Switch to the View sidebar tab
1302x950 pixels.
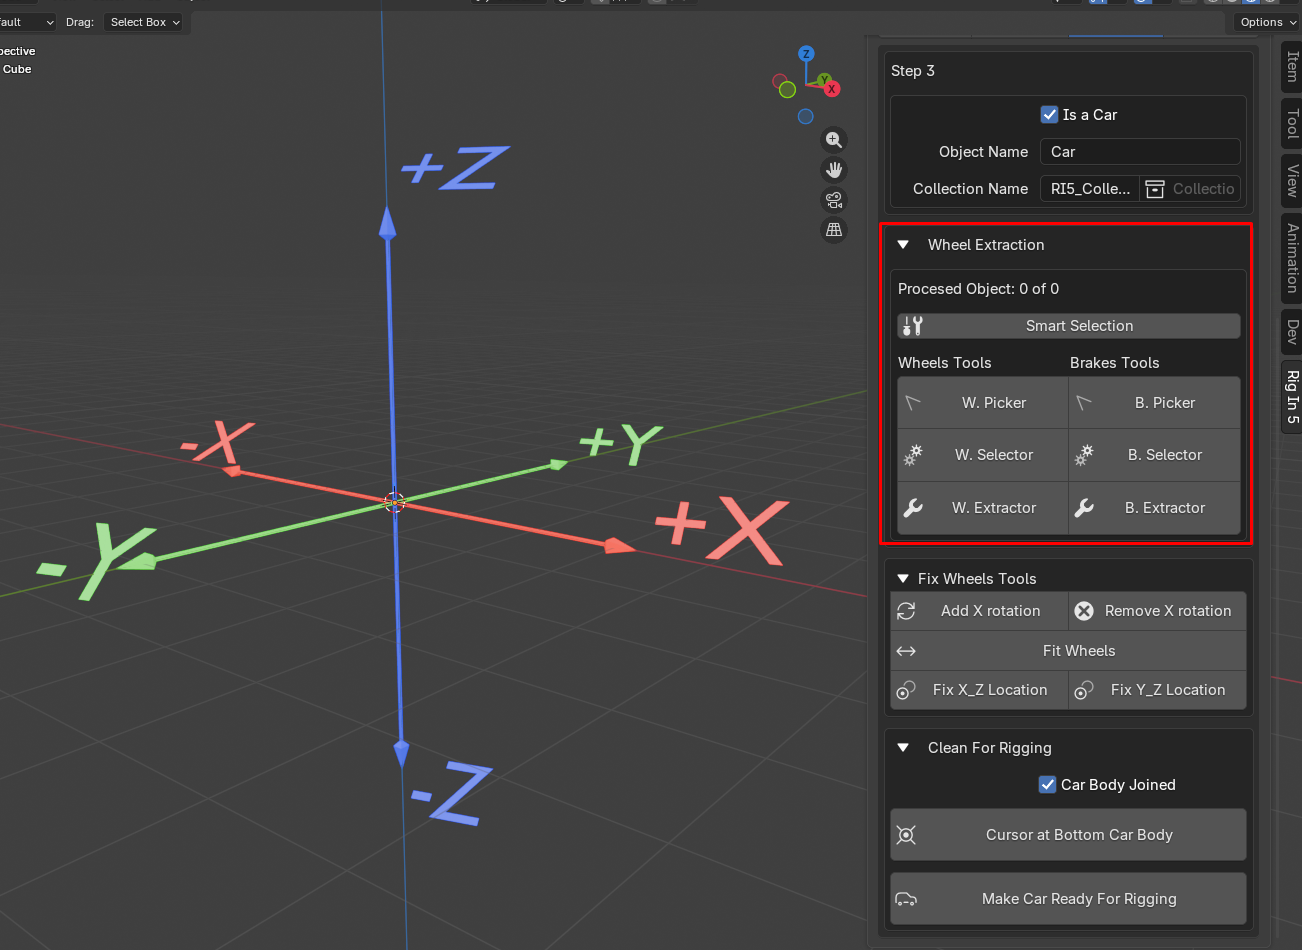(1292, 180)
